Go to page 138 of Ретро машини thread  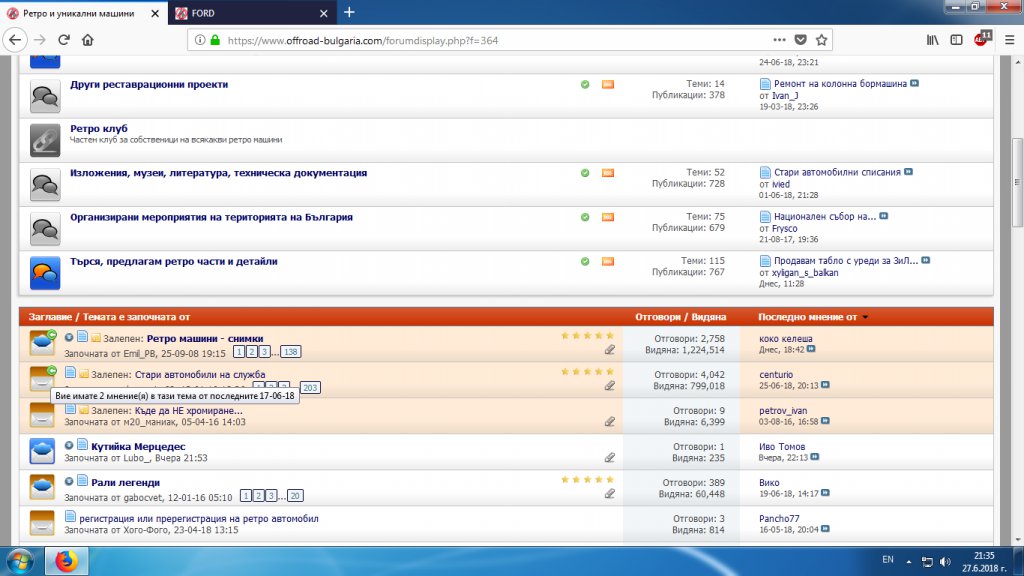click(290, 353)
